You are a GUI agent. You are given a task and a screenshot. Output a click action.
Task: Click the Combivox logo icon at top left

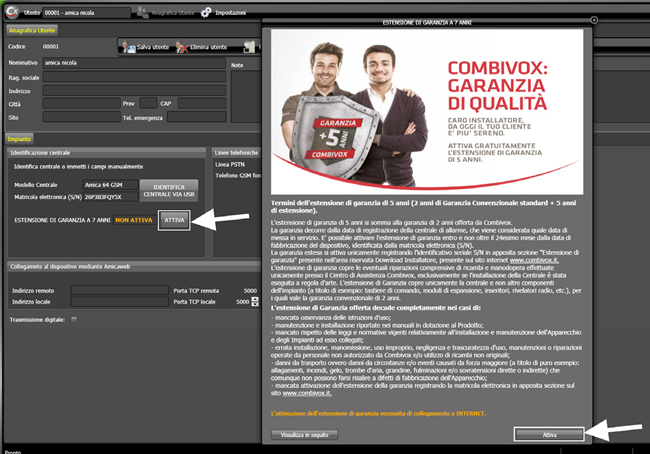(x=12, y=12)
